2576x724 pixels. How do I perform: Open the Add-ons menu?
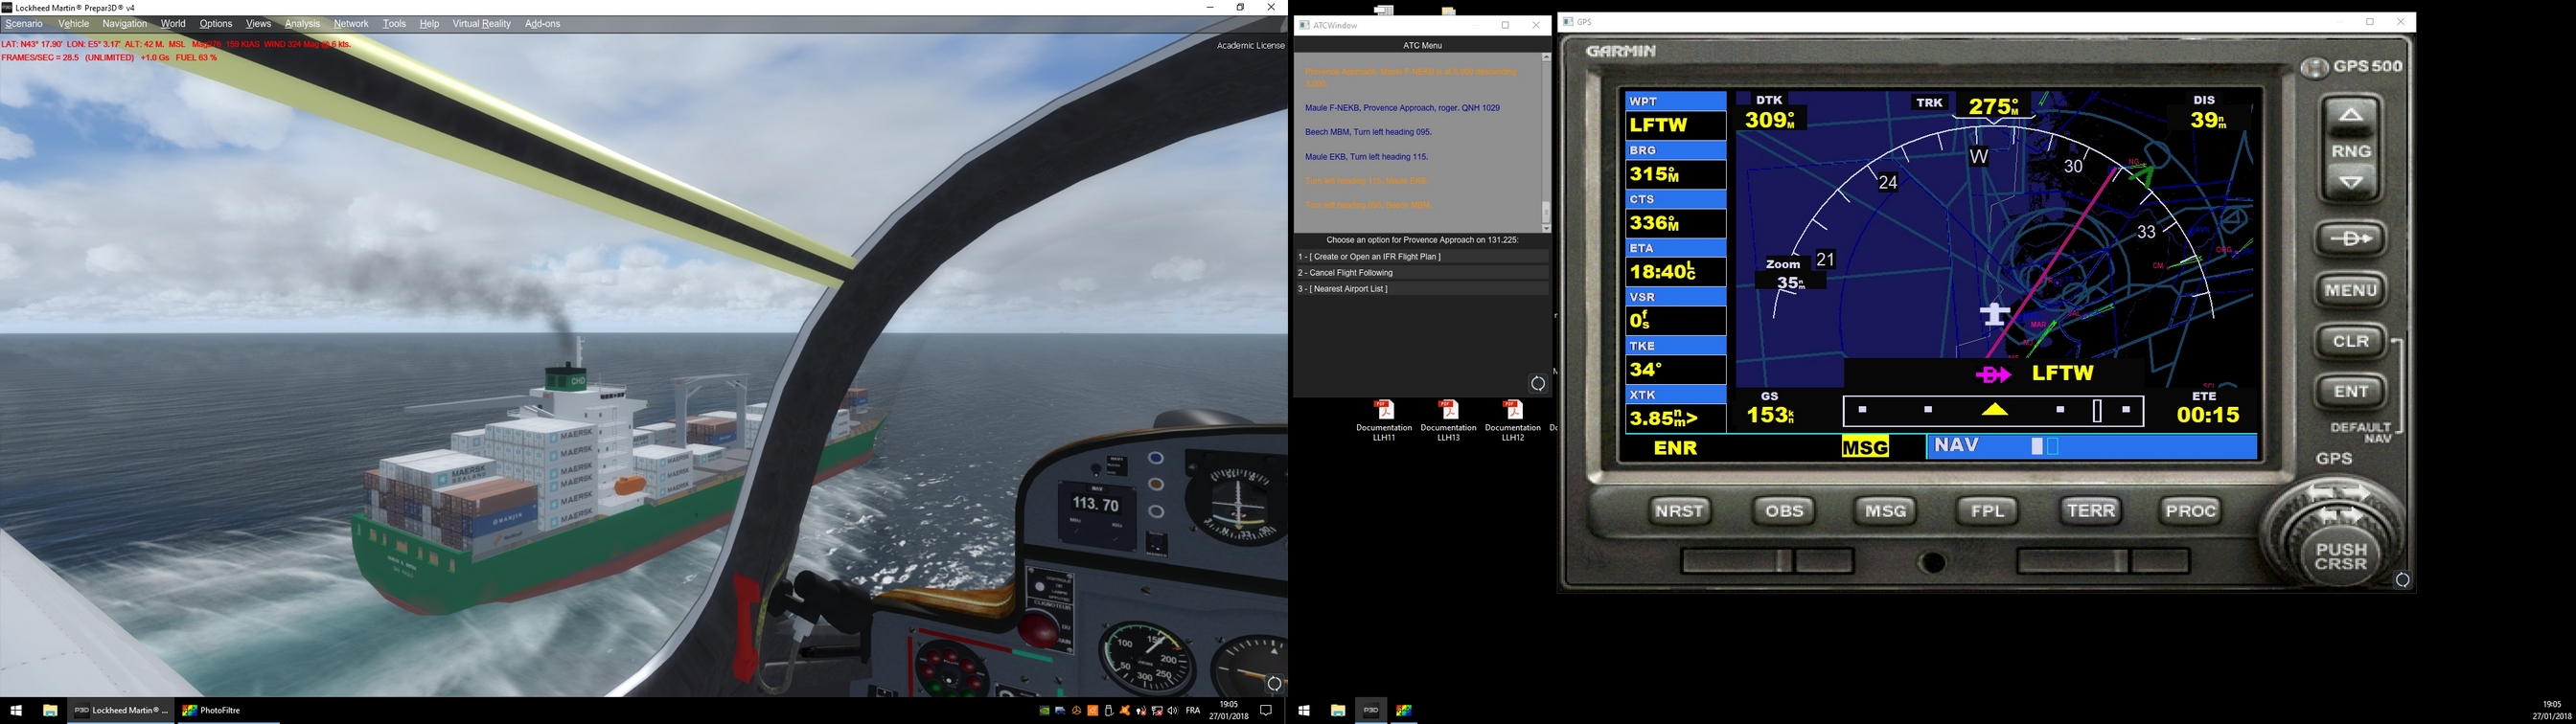point(542,24)
